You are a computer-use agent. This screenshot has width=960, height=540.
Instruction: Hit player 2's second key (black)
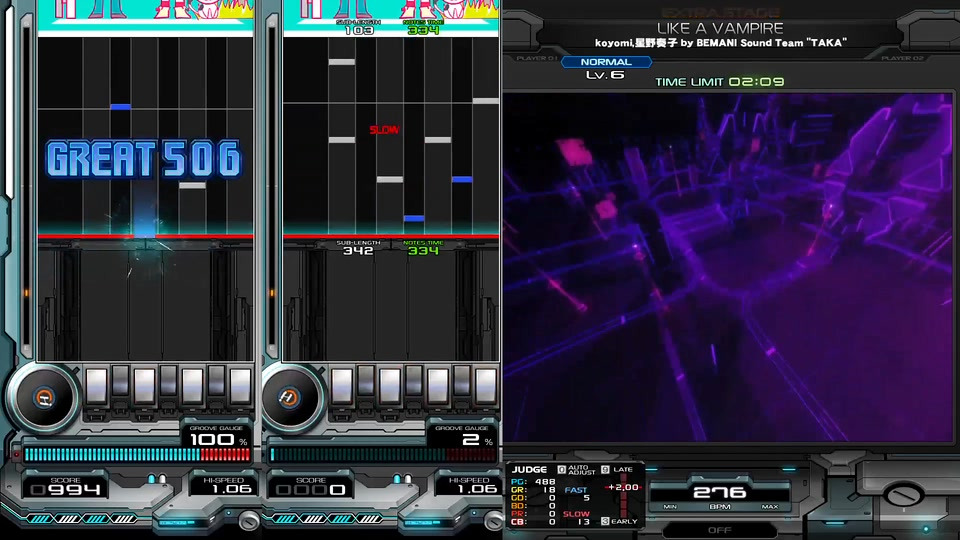[x=366, y=381]
